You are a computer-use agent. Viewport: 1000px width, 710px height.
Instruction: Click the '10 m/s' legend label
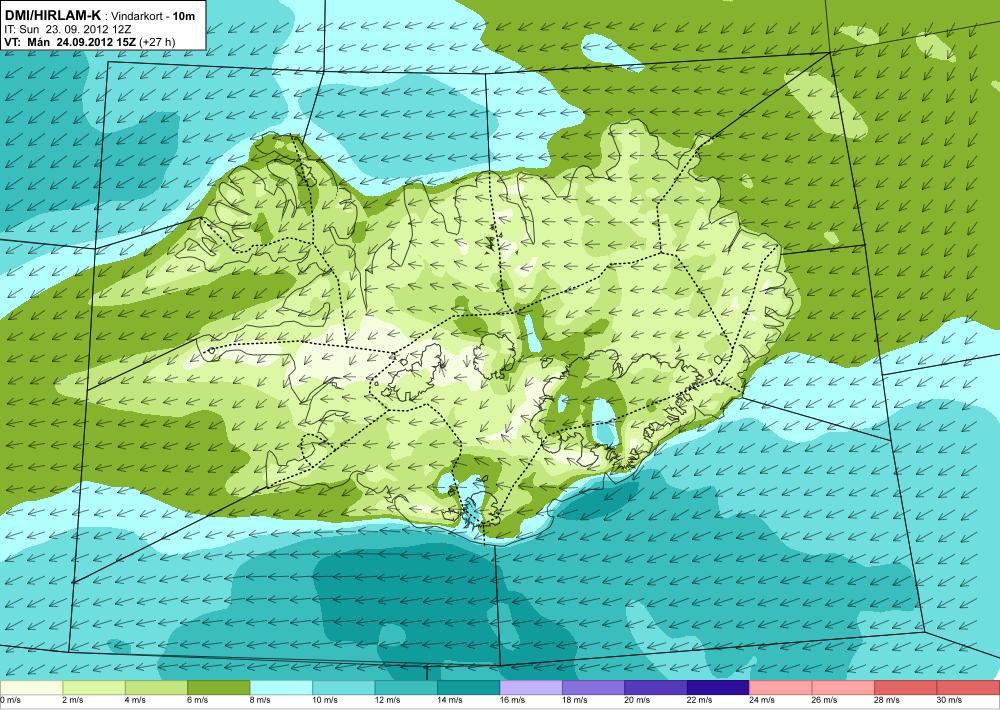pyautogui.click(x=325, y=700)
